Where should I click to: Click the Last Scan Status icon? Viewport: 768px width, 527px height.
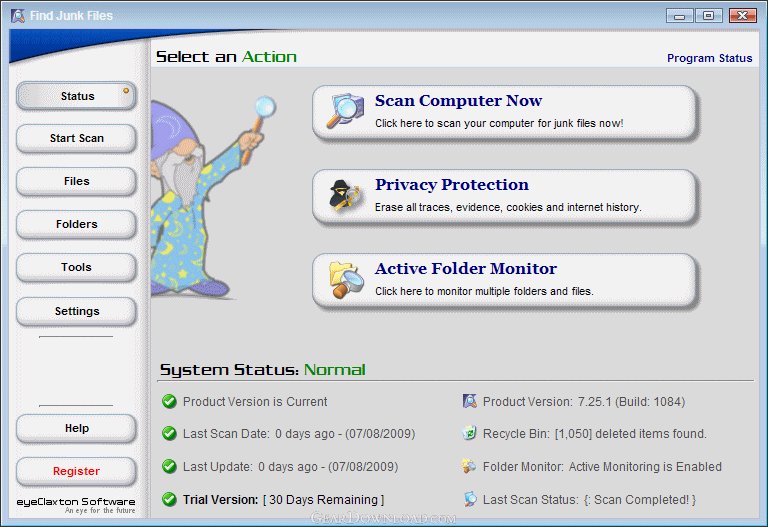(470, 499)
